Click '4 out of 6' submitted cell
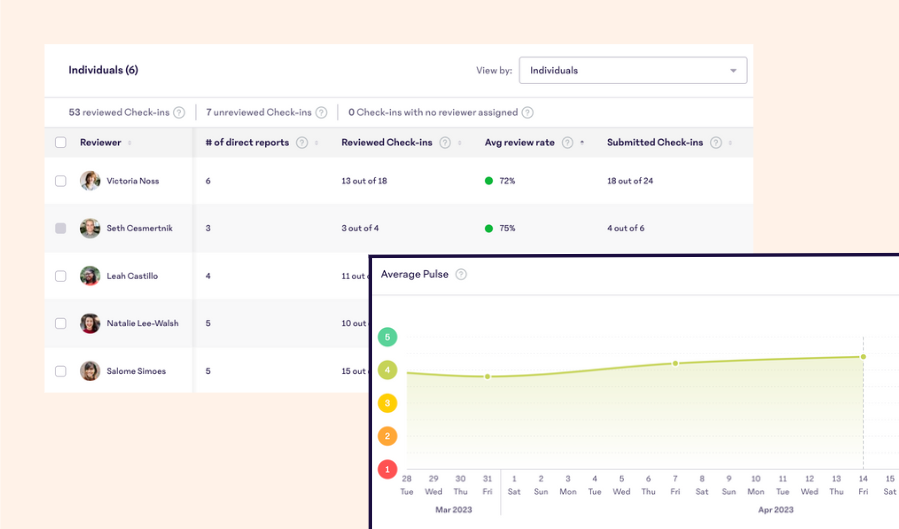The image size is (899, 529). [626, 228]
